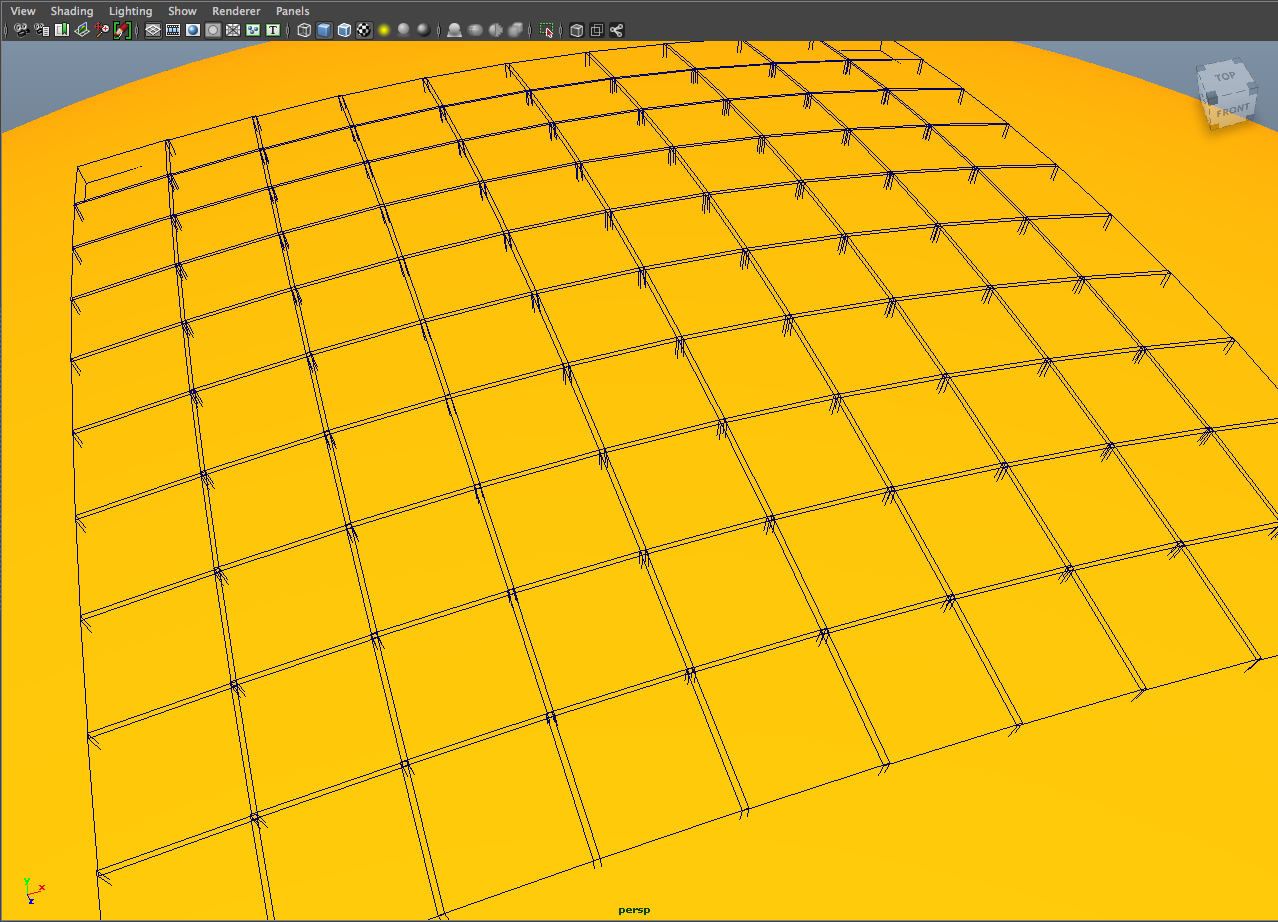The width and height of the screenshot is (1278, 922).
Task: Open the Camera Attributes icon
Action: pyautogui.click(x=42, y=30)
